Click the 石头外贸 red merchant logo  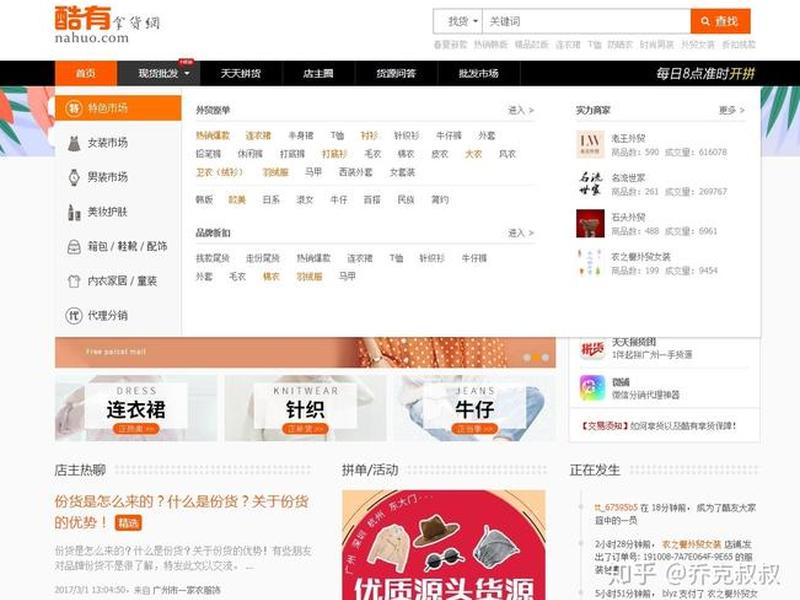point(590,223)
